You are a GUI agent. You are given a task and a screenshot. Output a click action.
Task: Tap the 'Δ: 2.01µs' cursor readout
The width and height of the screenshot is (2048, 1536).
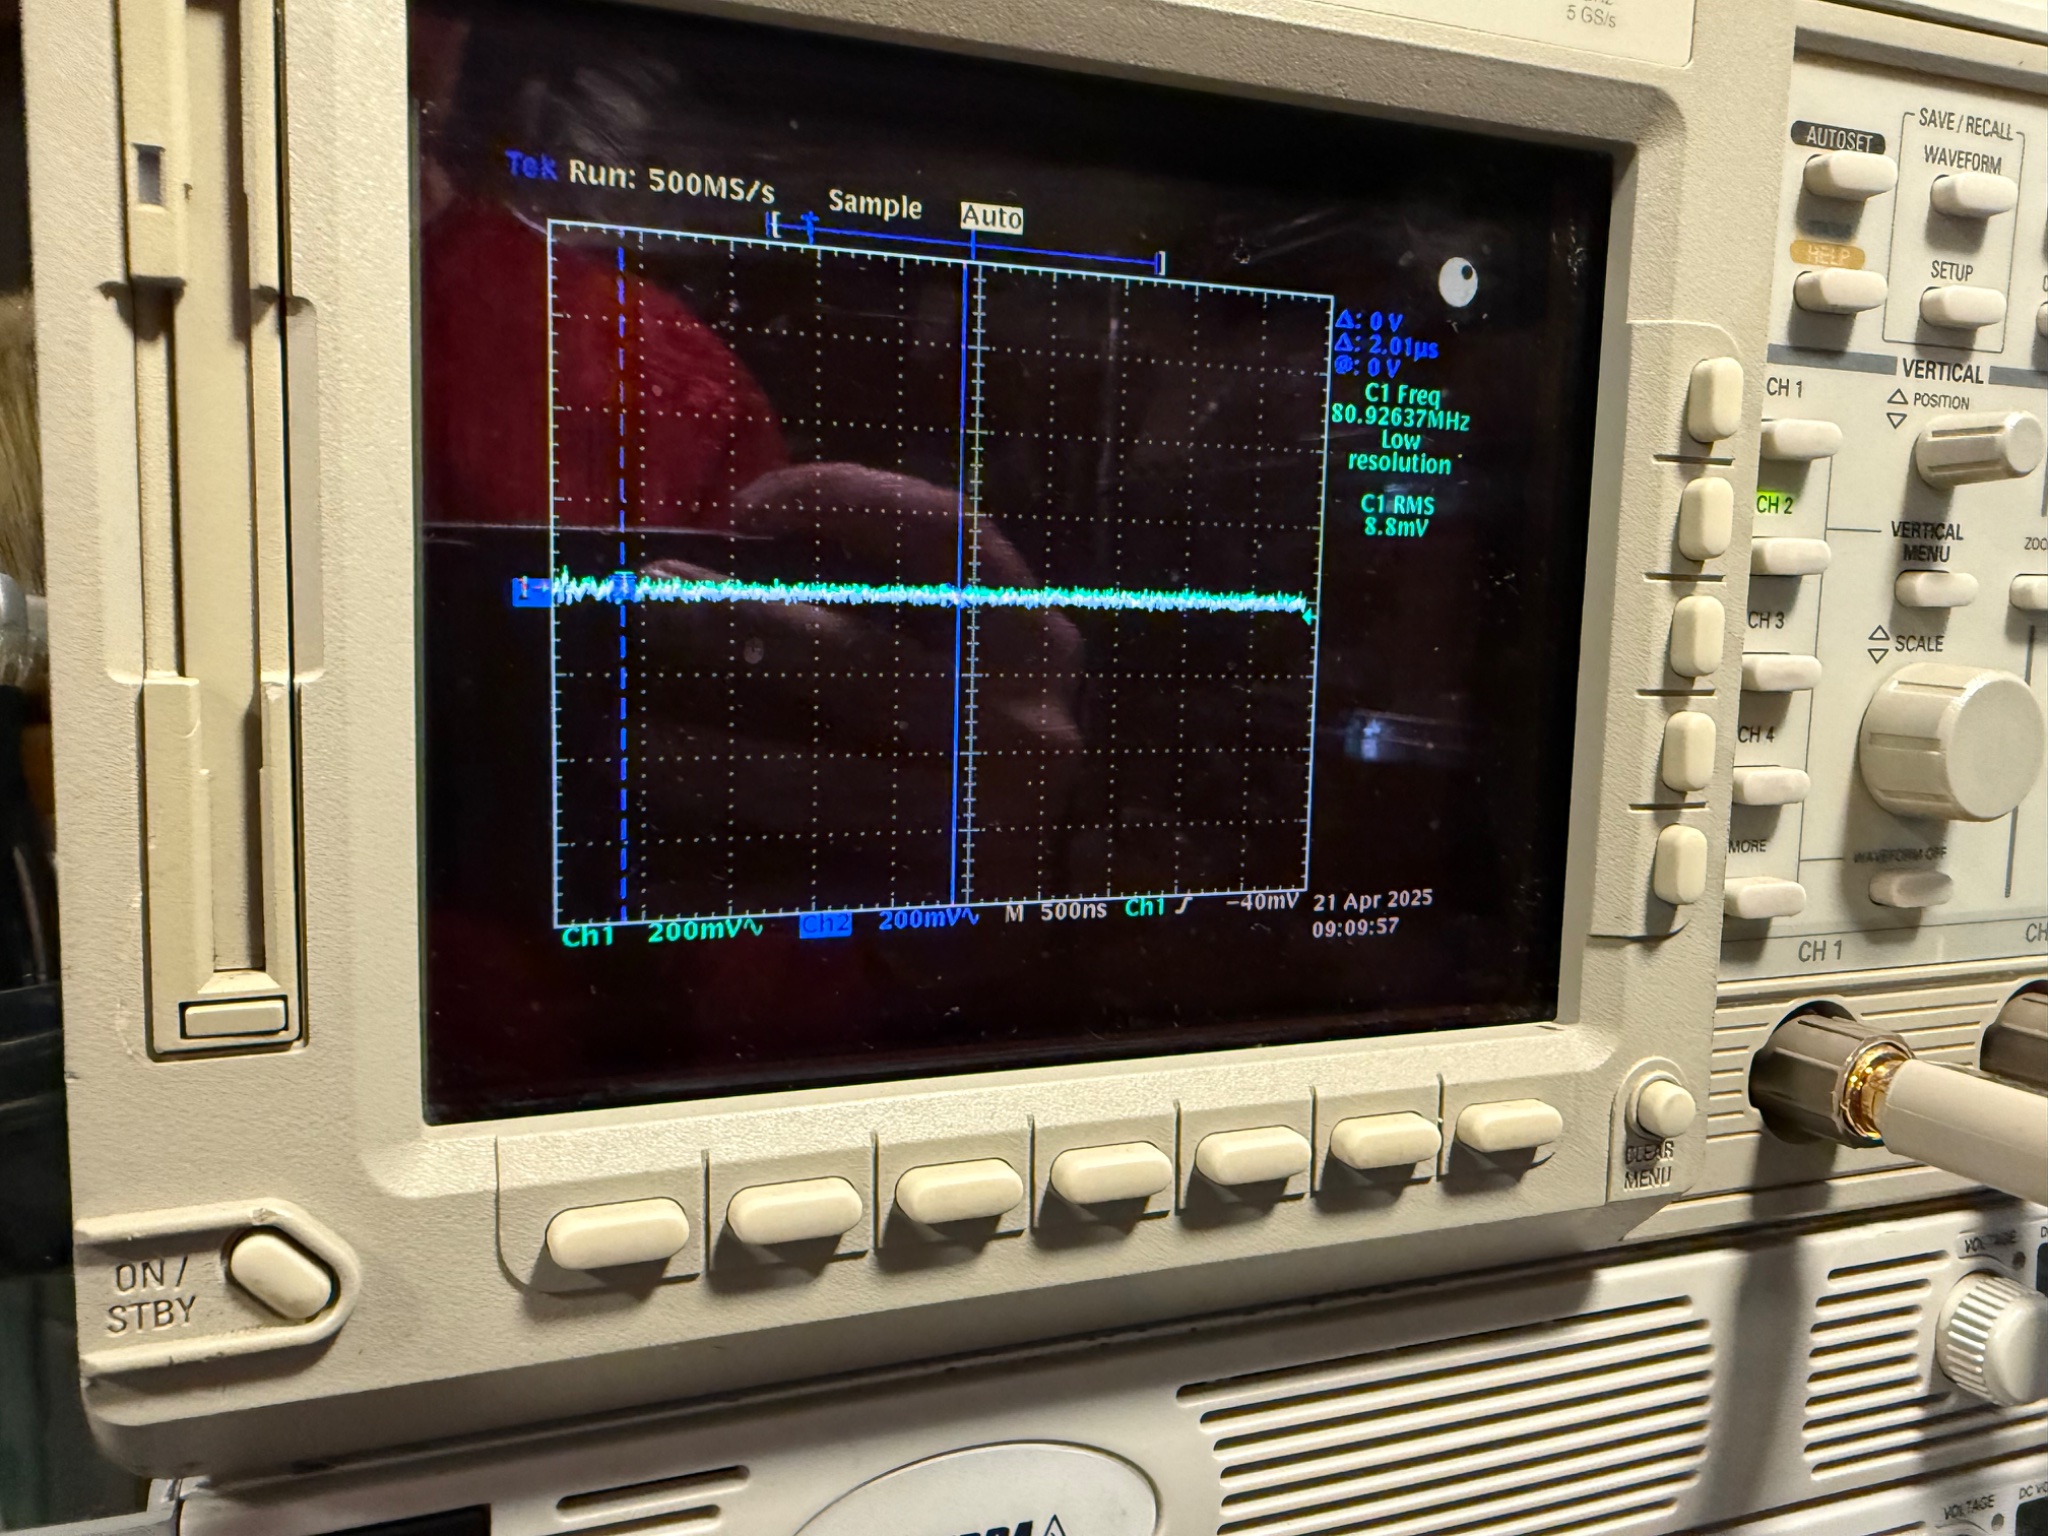pos(1387,347)
